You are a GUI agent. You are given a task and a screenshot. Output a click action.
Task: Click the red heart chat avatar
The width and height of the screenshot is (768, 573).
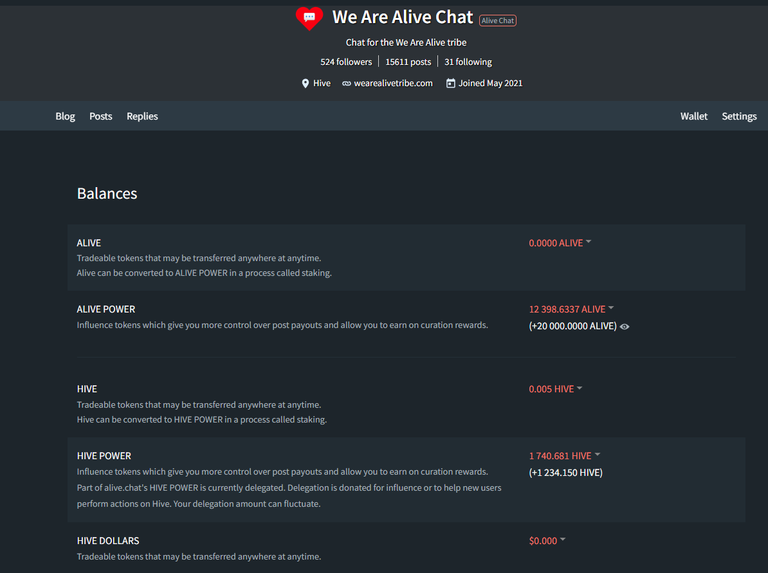309,18
